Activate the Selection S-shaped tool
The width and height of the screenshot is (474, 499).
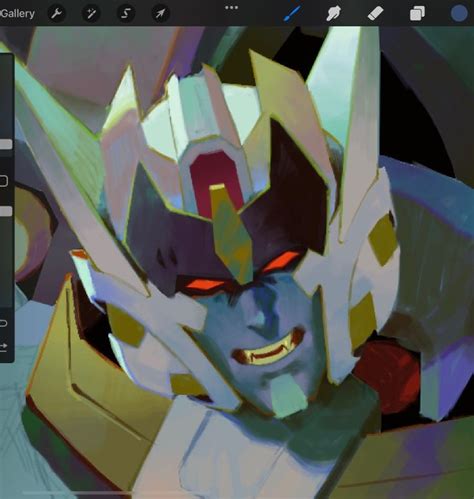point(126,14)
